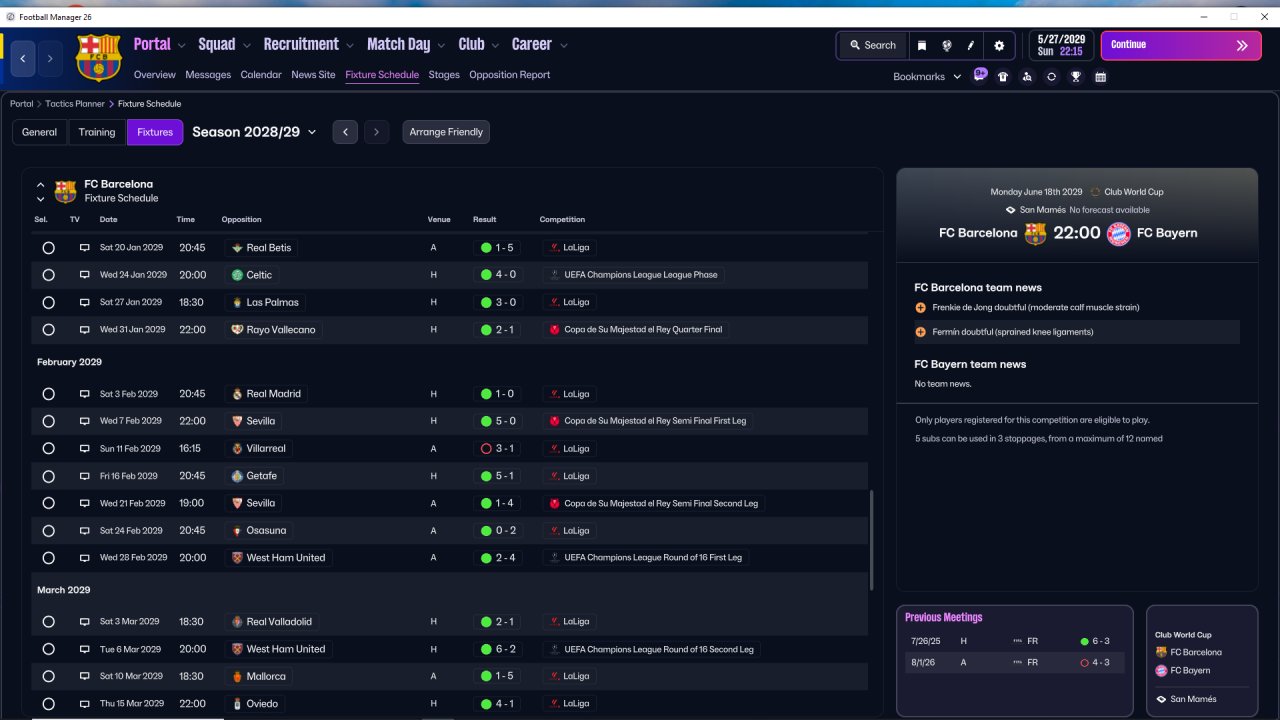Open Tactics Planner breadcrumb link
Viewport: 1280px width, 720px height.
tap(75, 104)
